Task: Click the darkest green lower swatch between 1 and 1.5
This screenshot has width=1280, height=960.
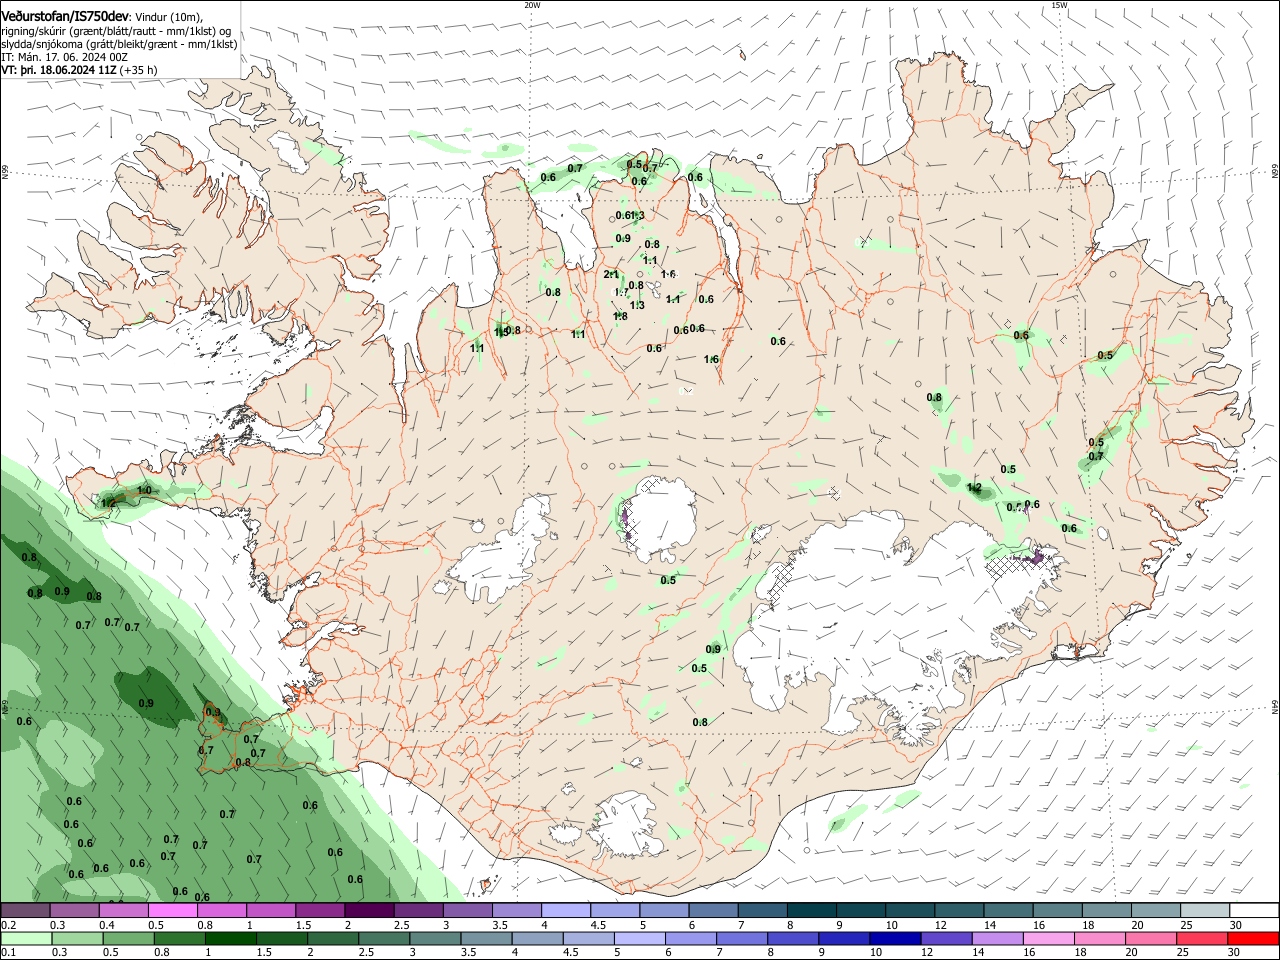Action: click(x=231, y=938)
